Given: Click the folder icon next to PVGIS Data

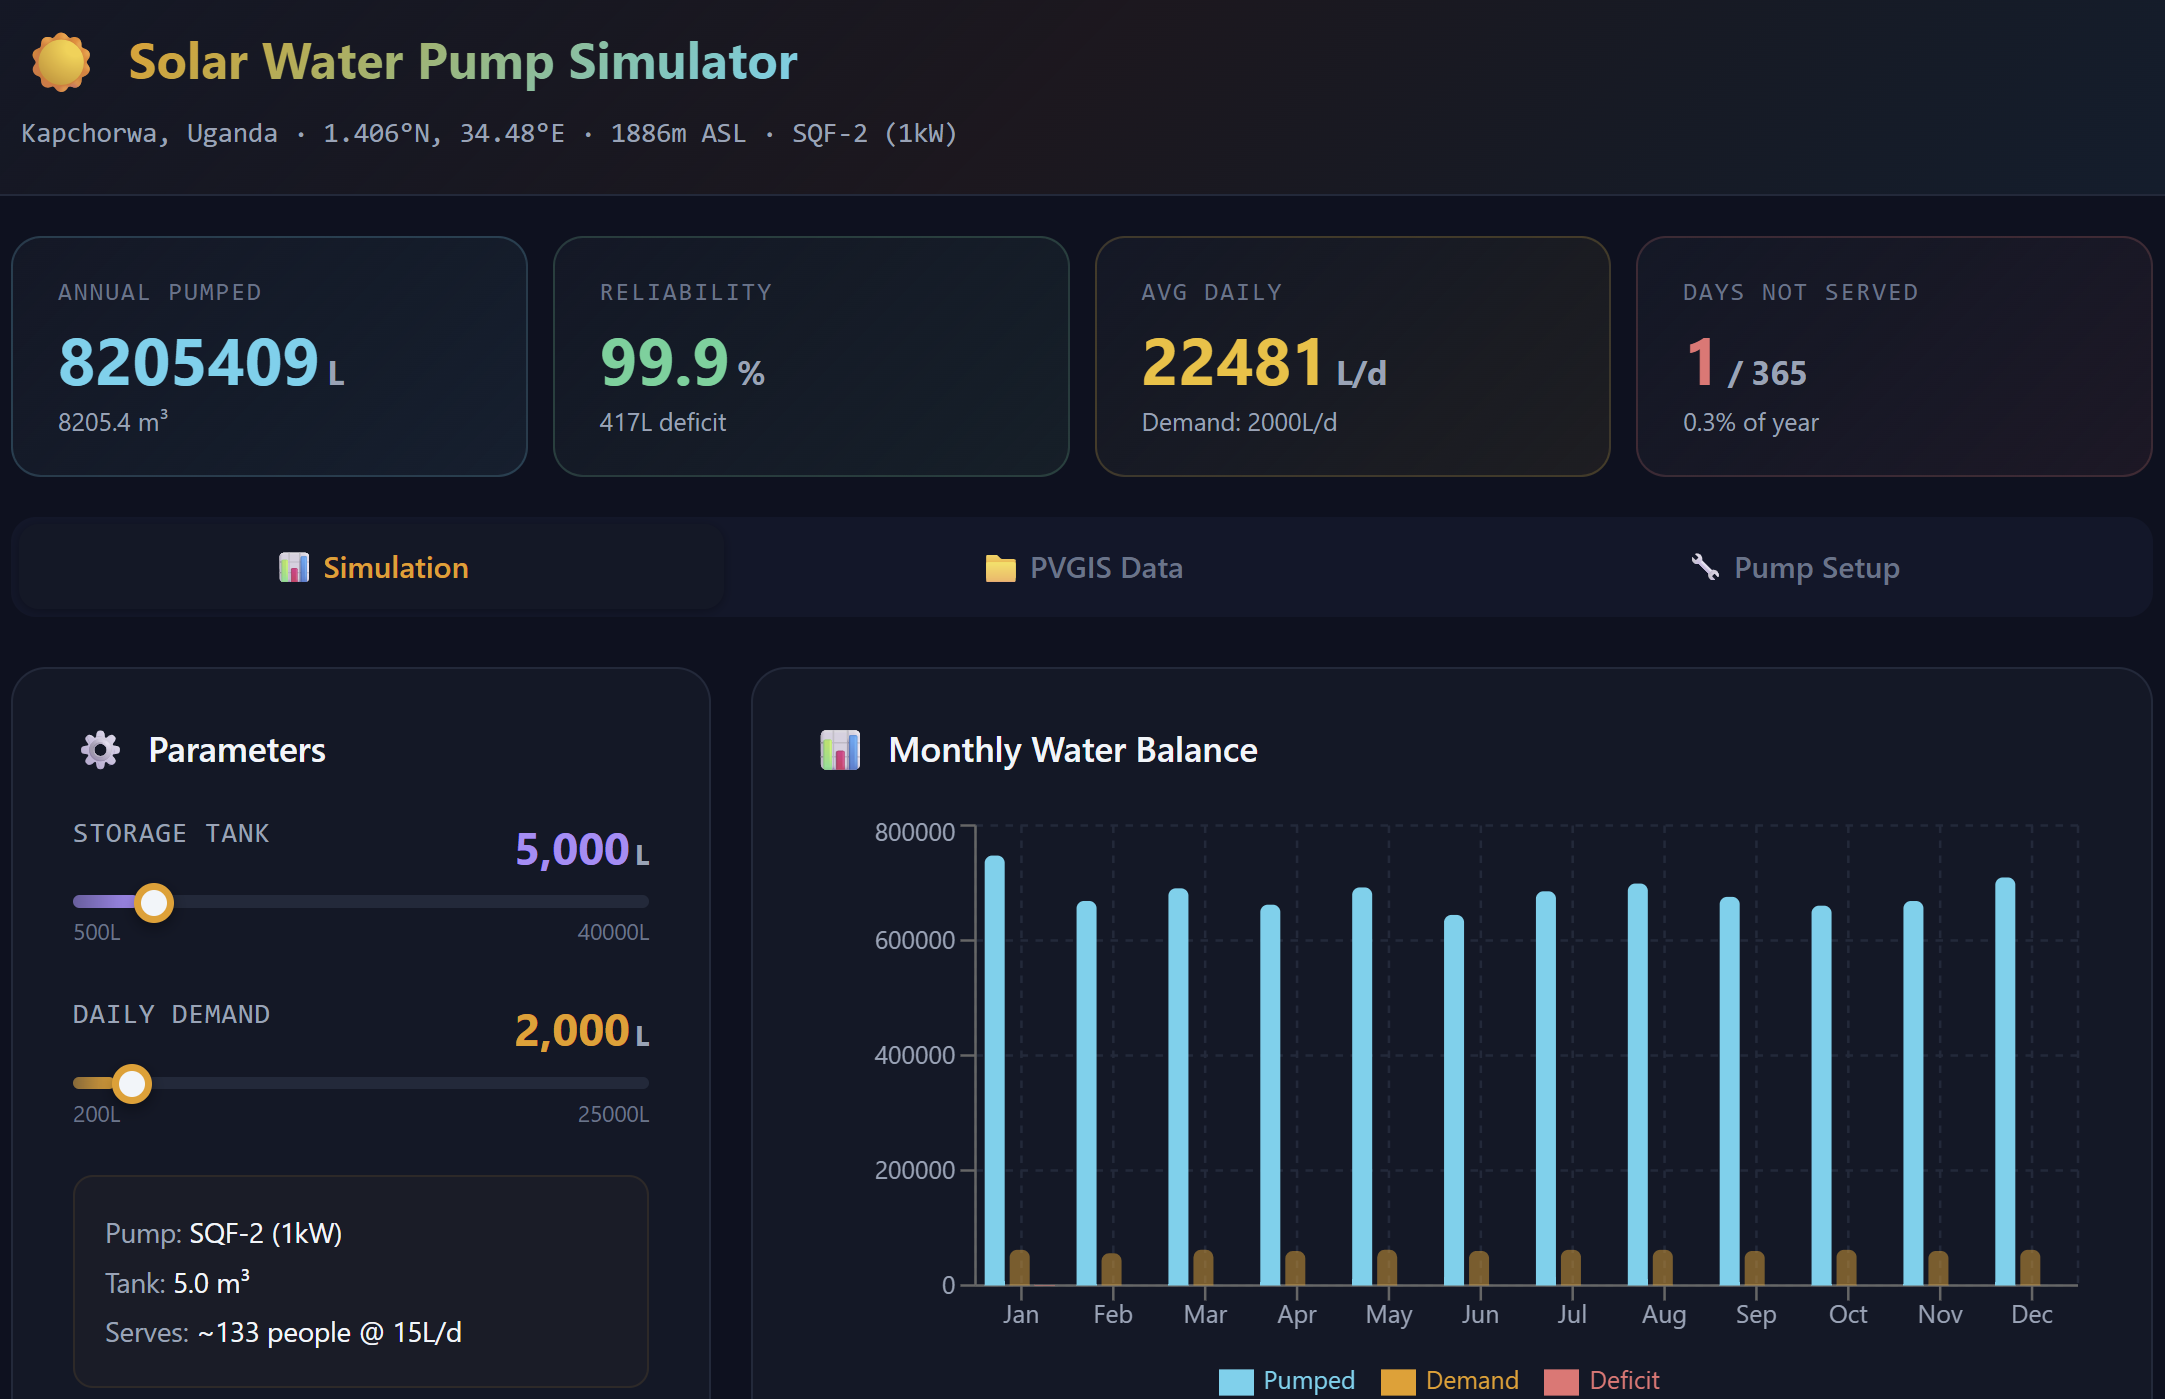Looking at the screenshot, I should coord(1000,567).
